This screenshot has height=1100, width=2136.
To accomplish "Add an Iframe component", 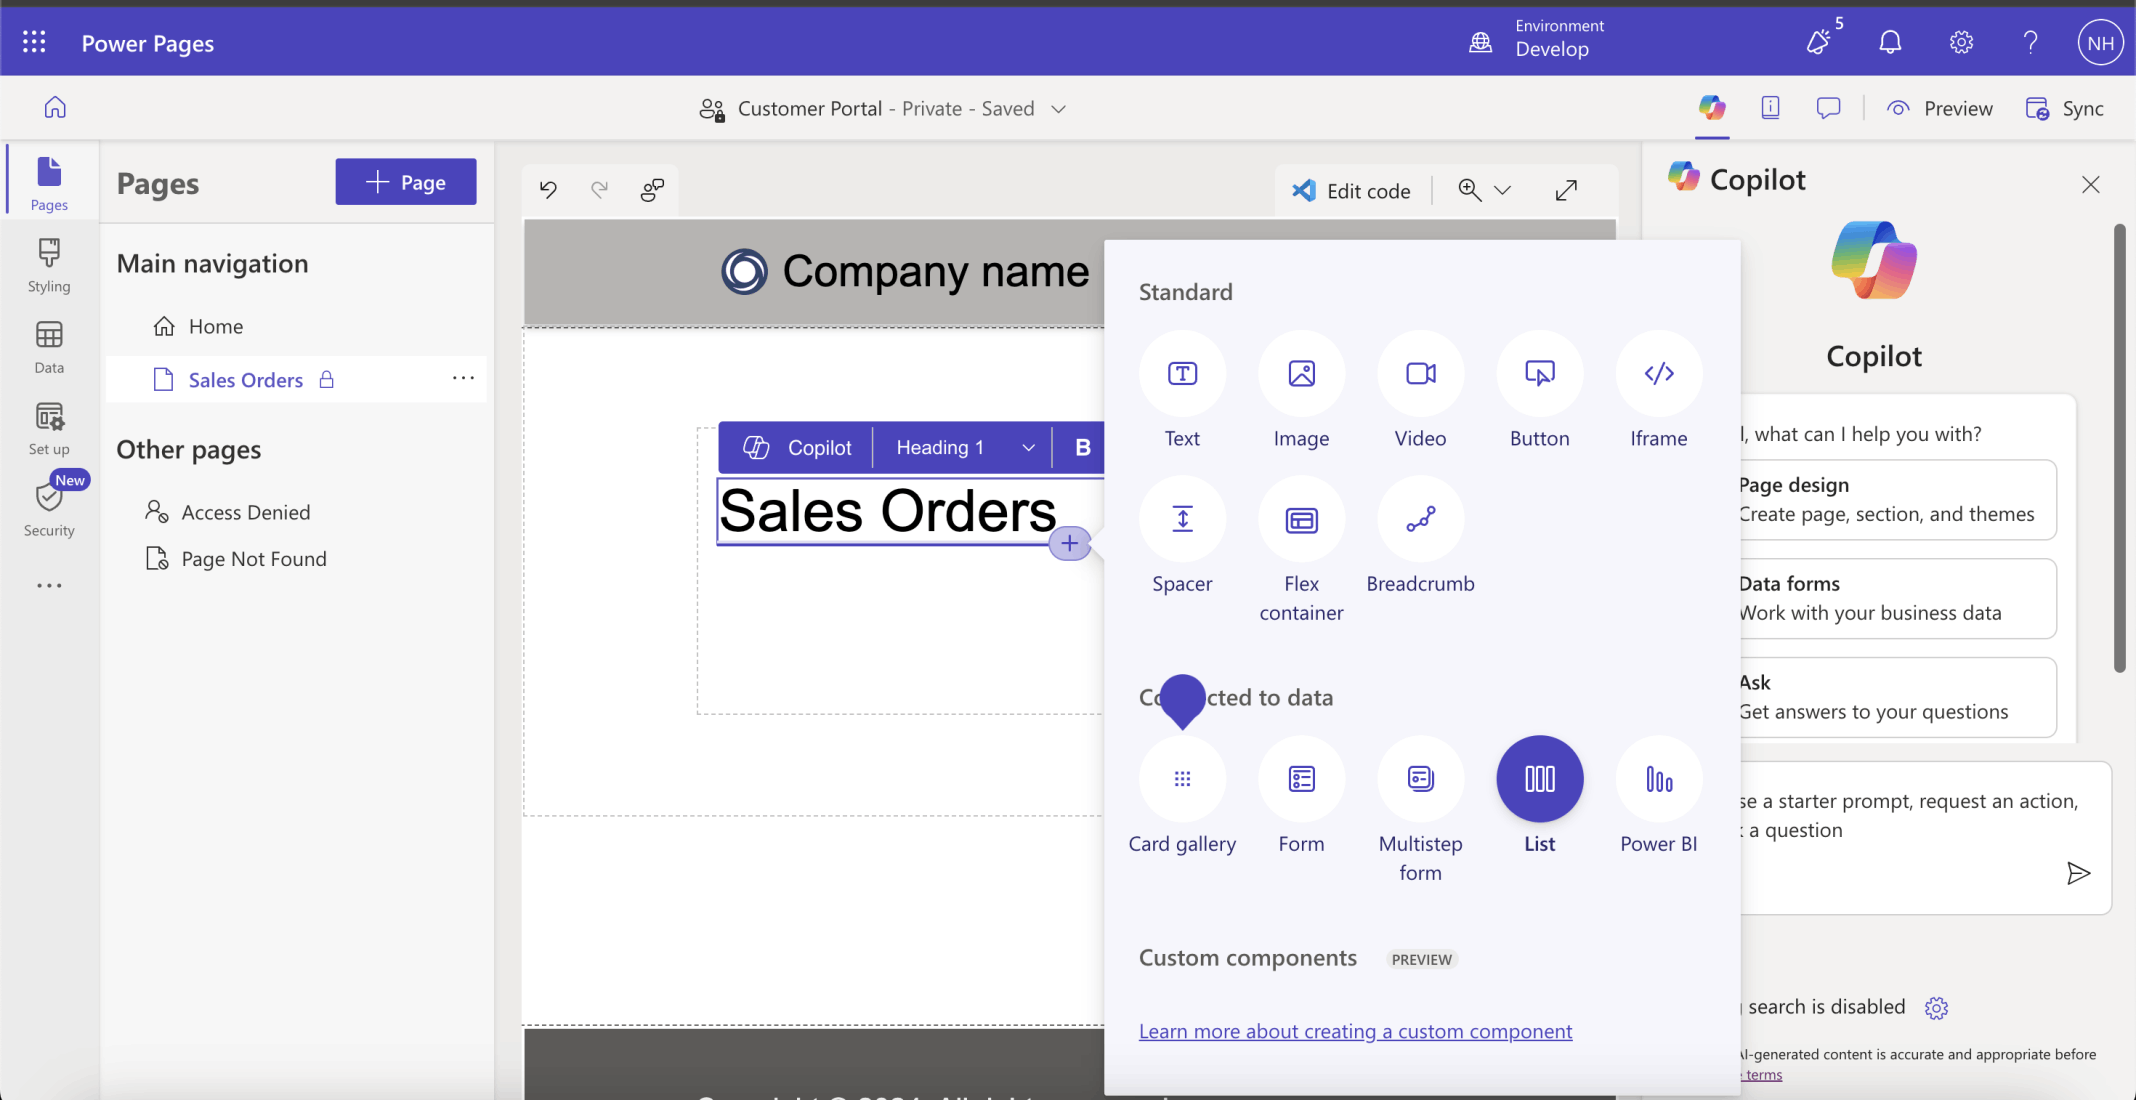I will point(1658,374).
